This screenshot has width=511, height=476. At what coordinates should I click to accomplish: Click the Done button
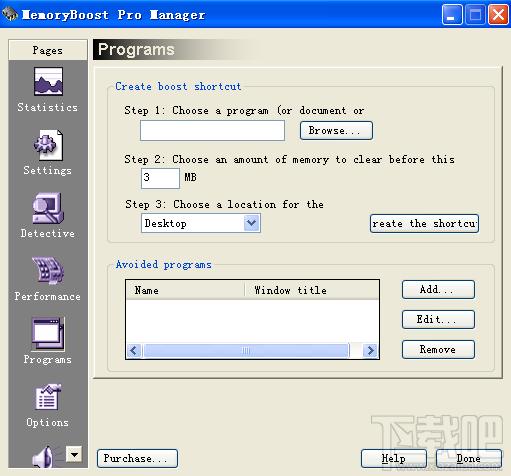(469, 458)
